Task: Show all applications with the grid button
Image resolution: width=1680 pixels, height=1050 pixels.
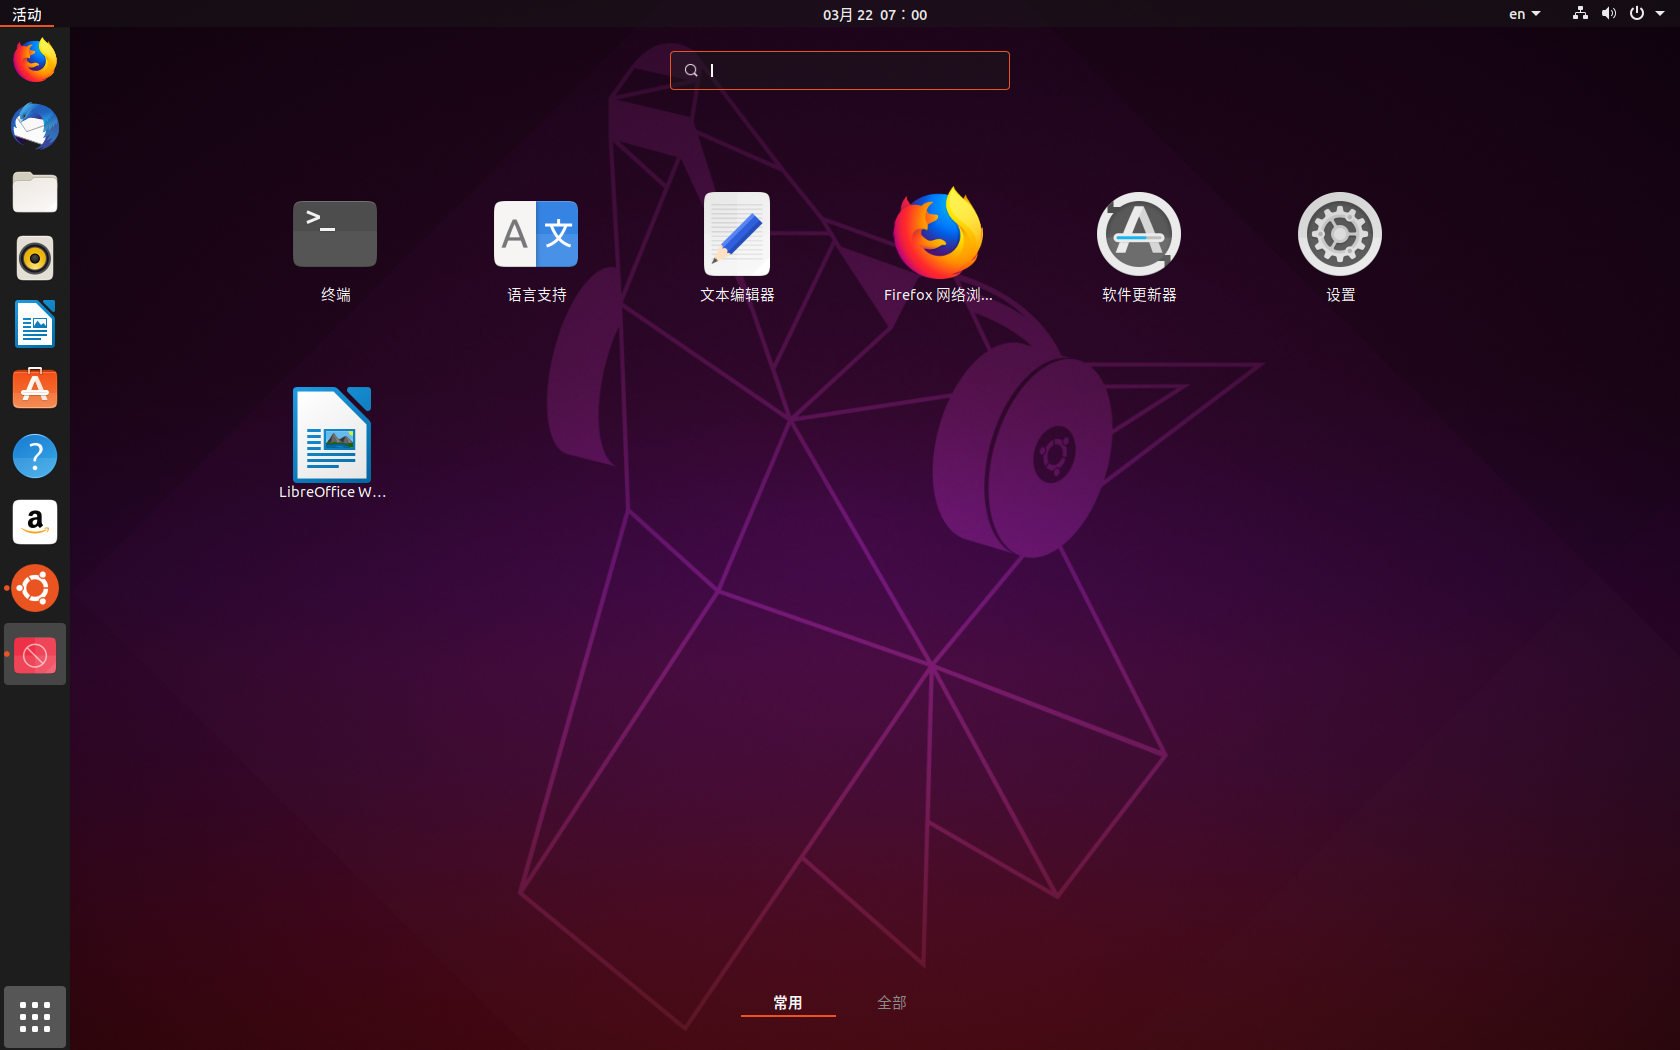Action: click(x=35, y=1017)
